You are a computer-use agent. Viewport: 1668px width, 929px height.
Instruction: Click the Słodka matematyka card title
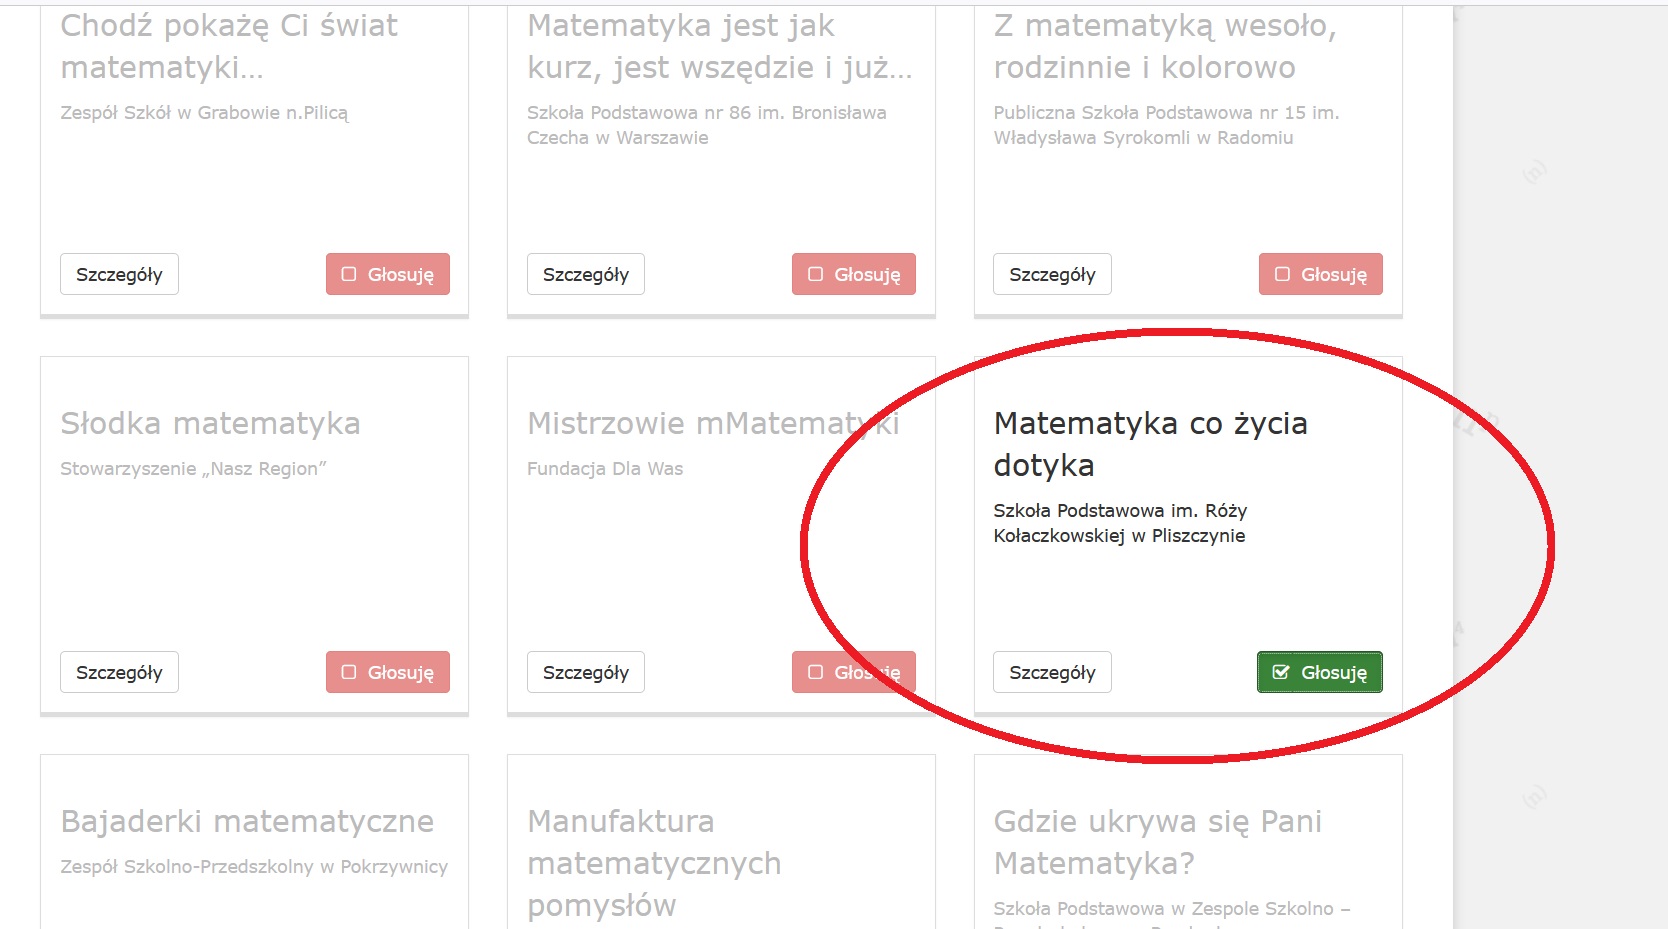coord(210,423)
